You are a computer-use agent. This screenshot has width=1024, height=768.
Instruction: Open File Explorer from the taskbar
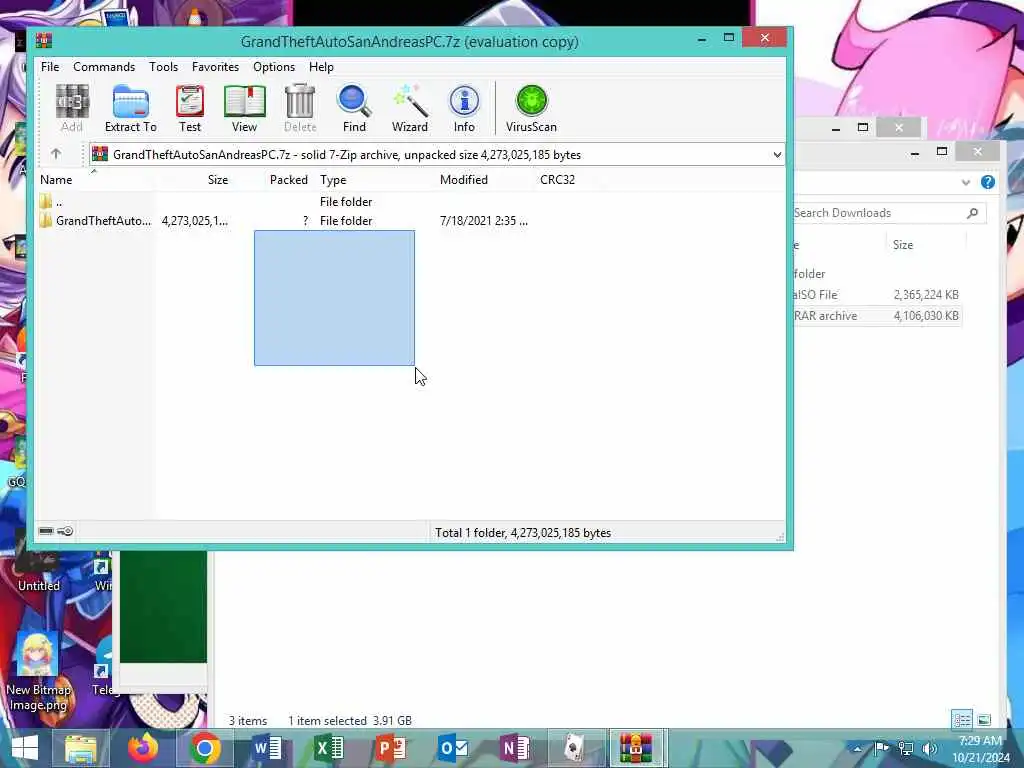point(80,748)
